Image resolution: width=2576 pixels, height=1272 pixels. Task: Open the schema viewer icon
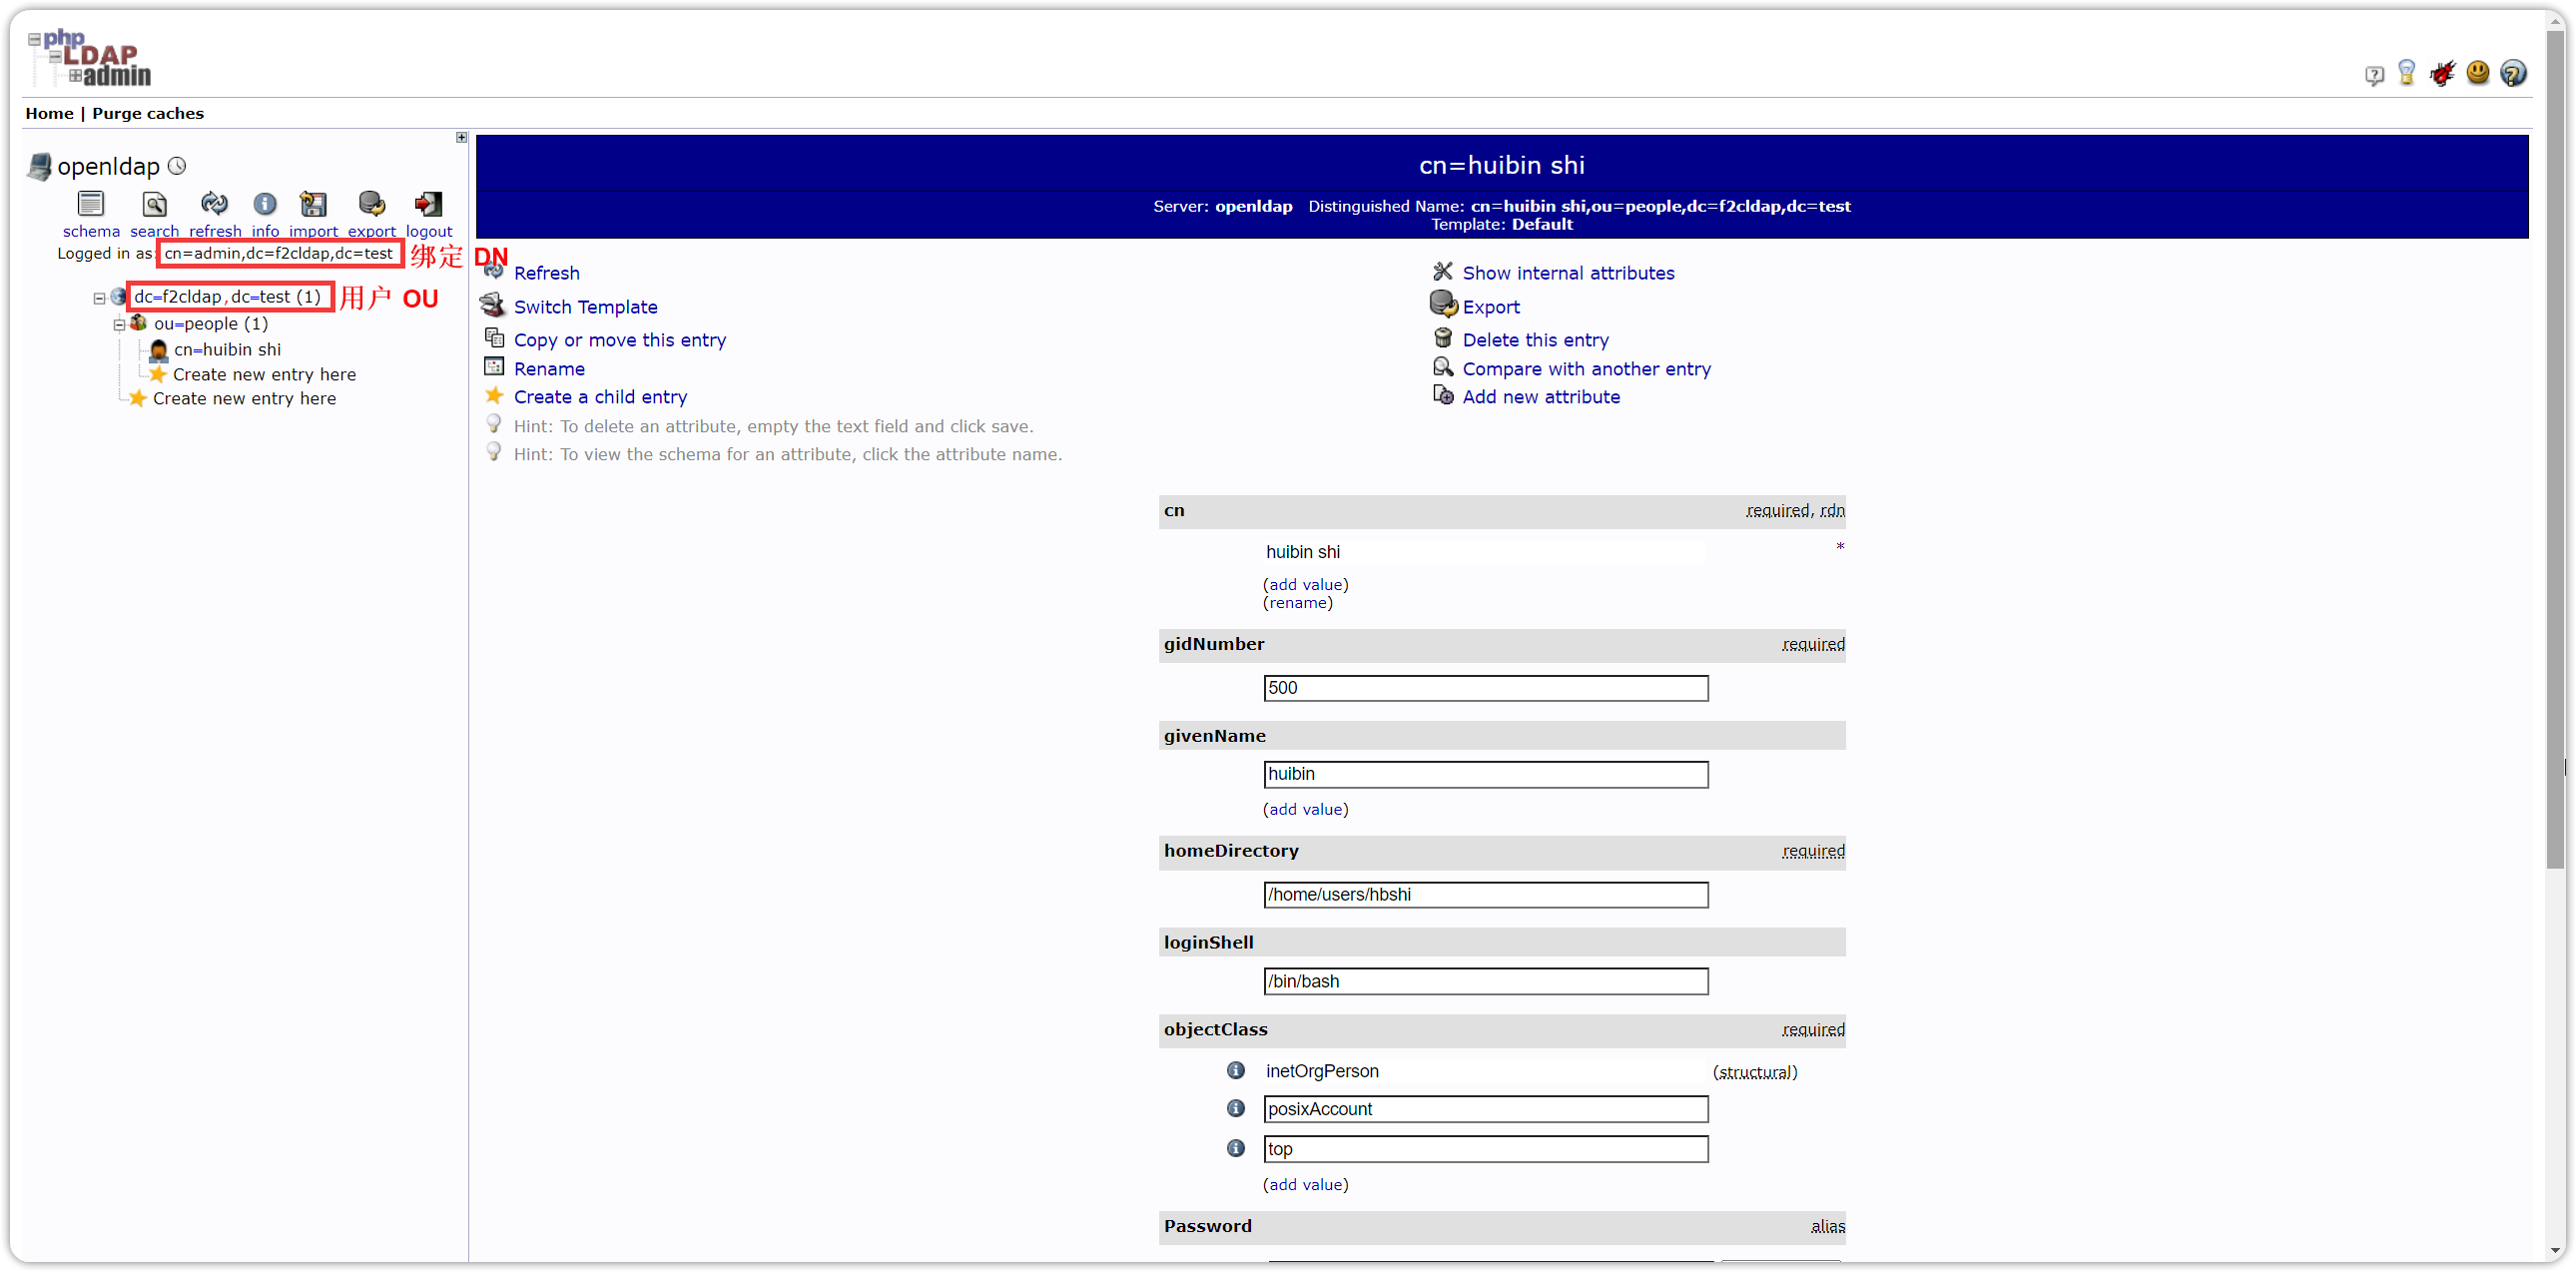[91, 204]
